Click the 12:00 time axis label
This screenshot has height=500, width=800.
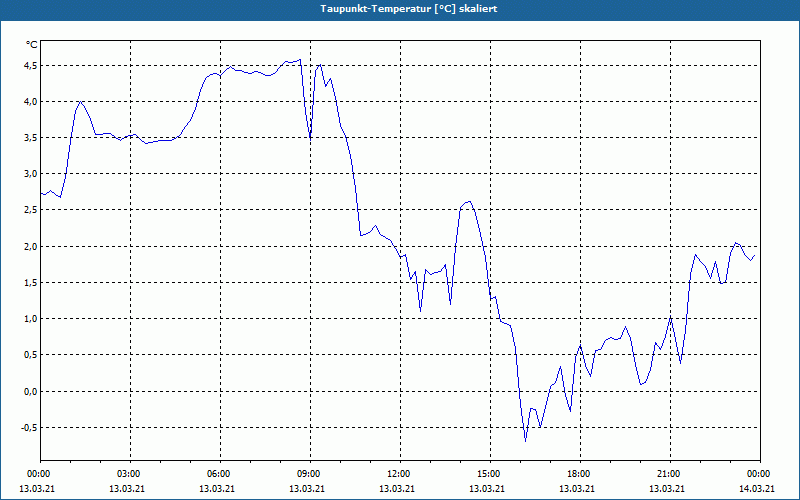[401, 474]
